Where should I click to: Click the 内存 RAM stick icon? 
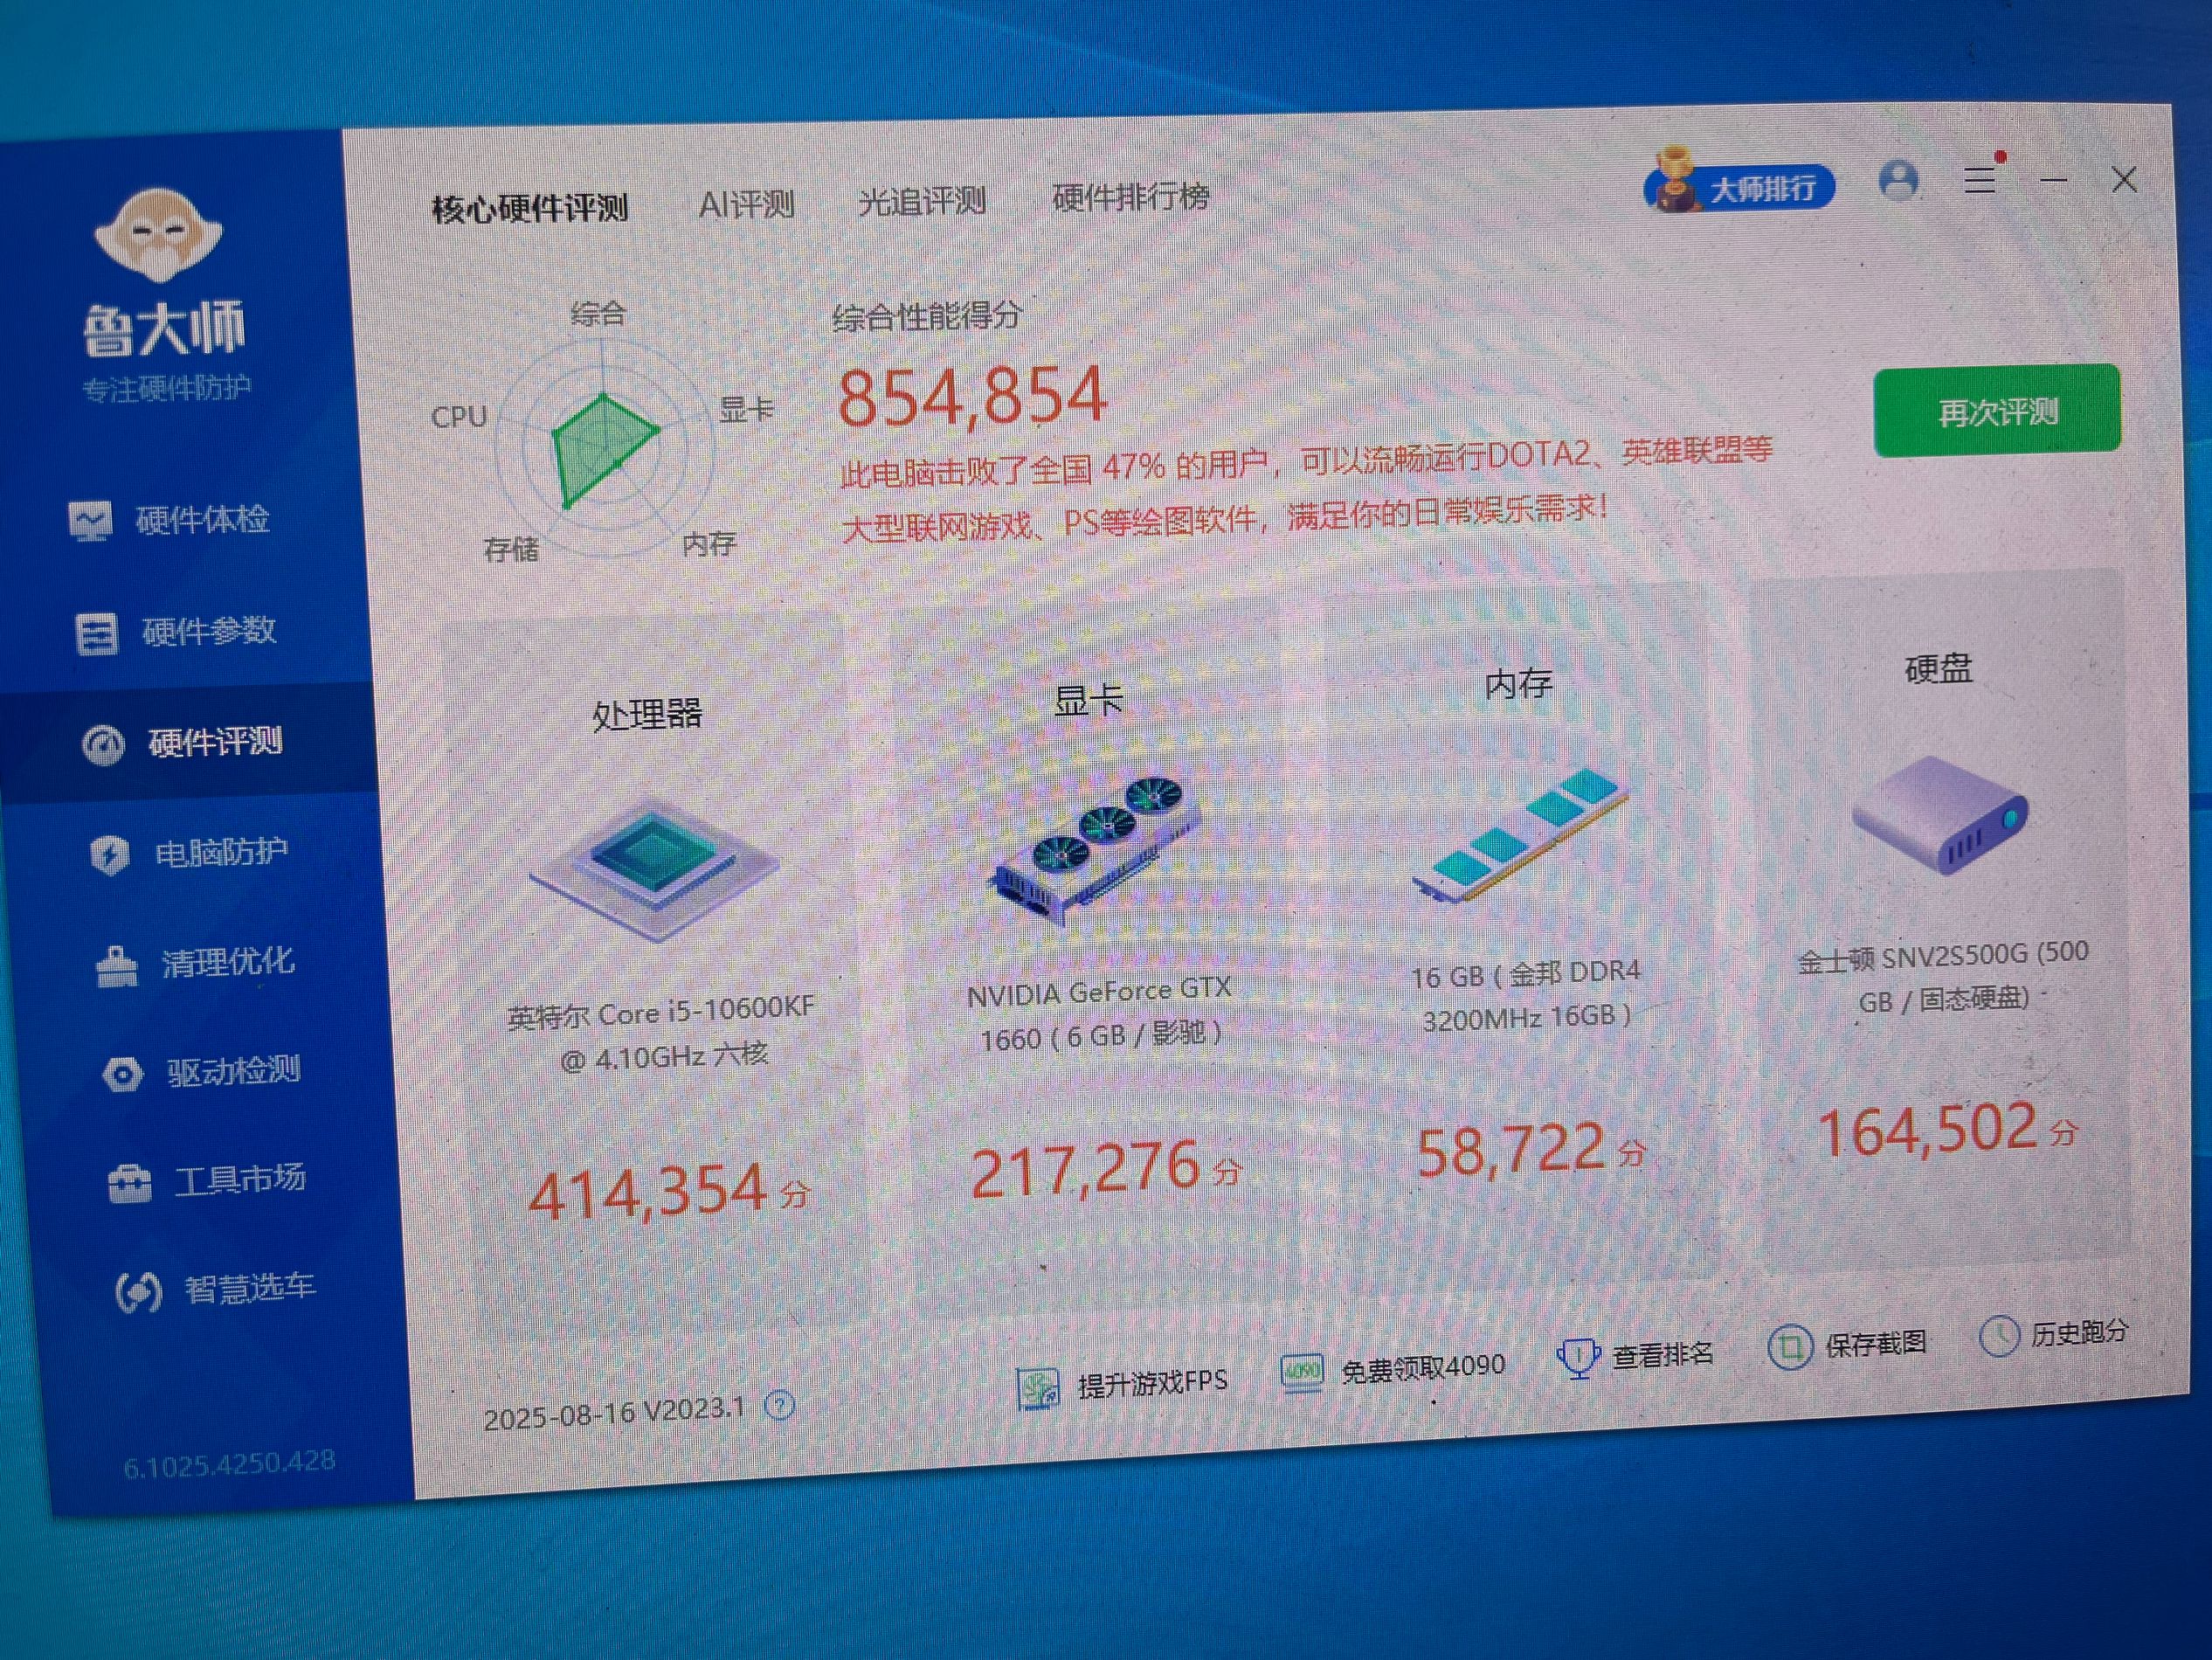click(1520, 836)
